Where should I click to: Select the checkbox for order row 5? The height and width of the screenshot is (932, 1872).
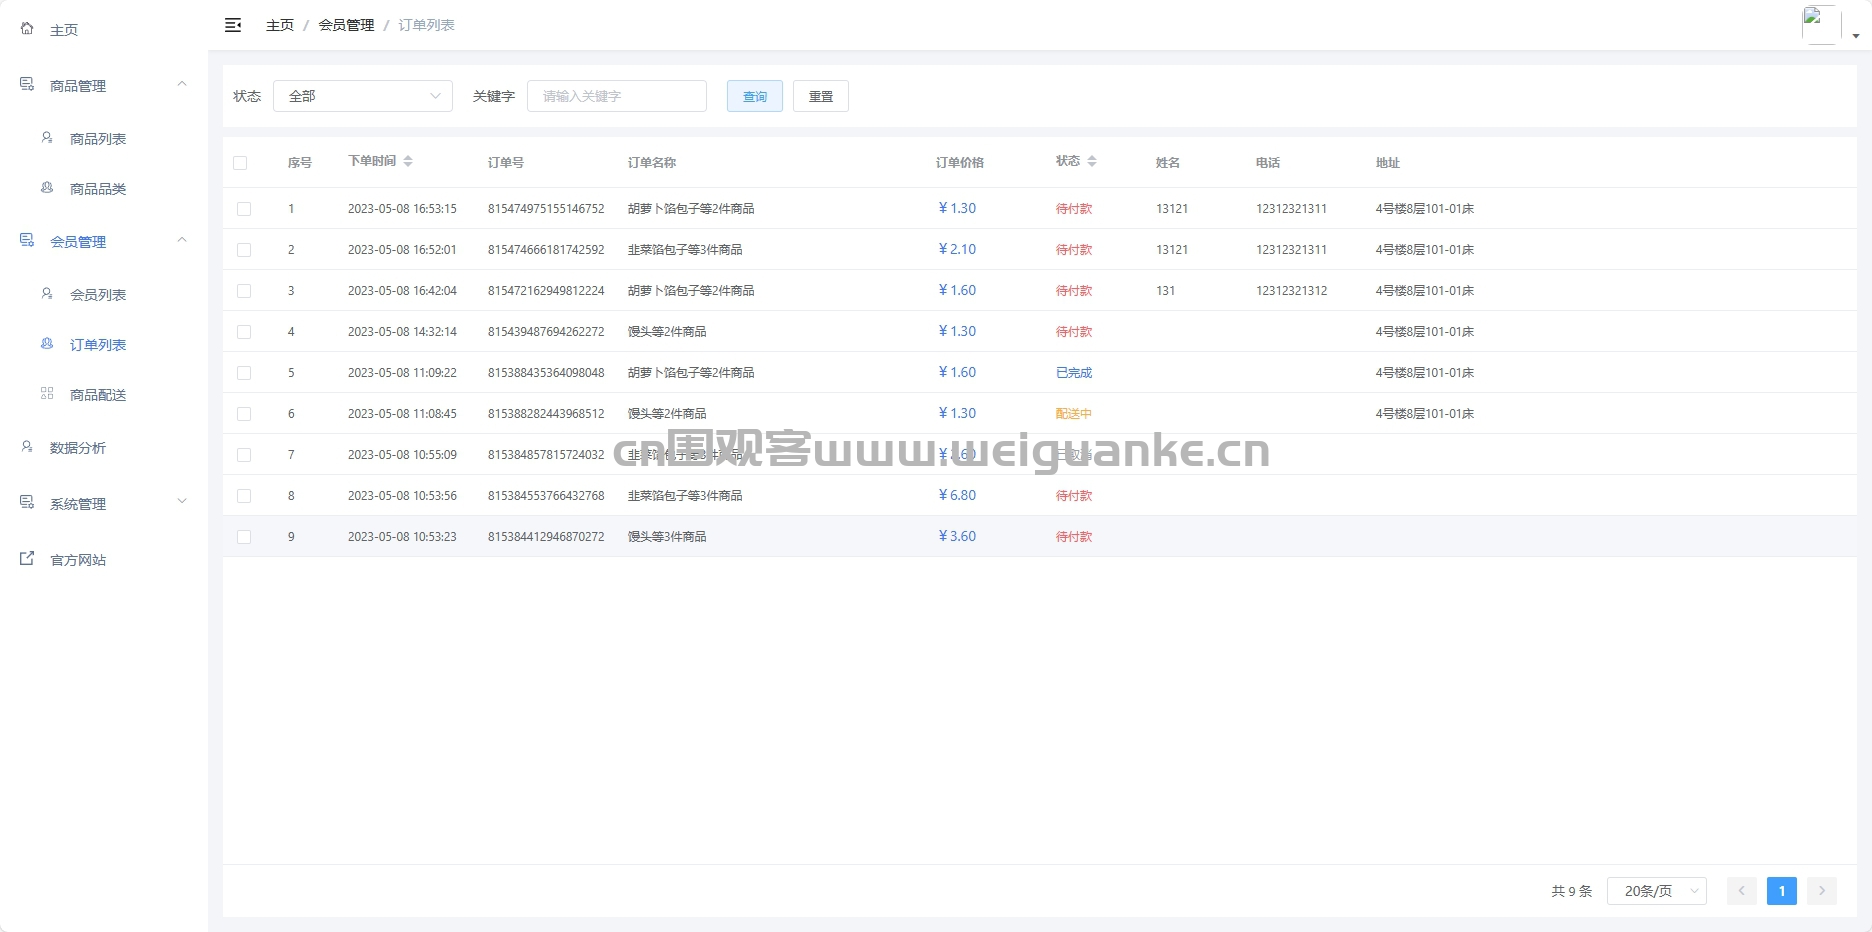(244, 373)
